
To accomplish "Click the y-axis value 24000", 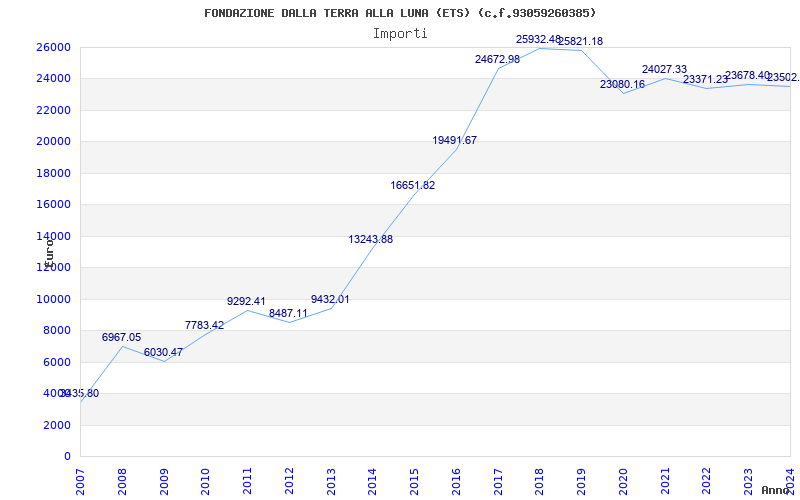I will (x=53, y=79).
